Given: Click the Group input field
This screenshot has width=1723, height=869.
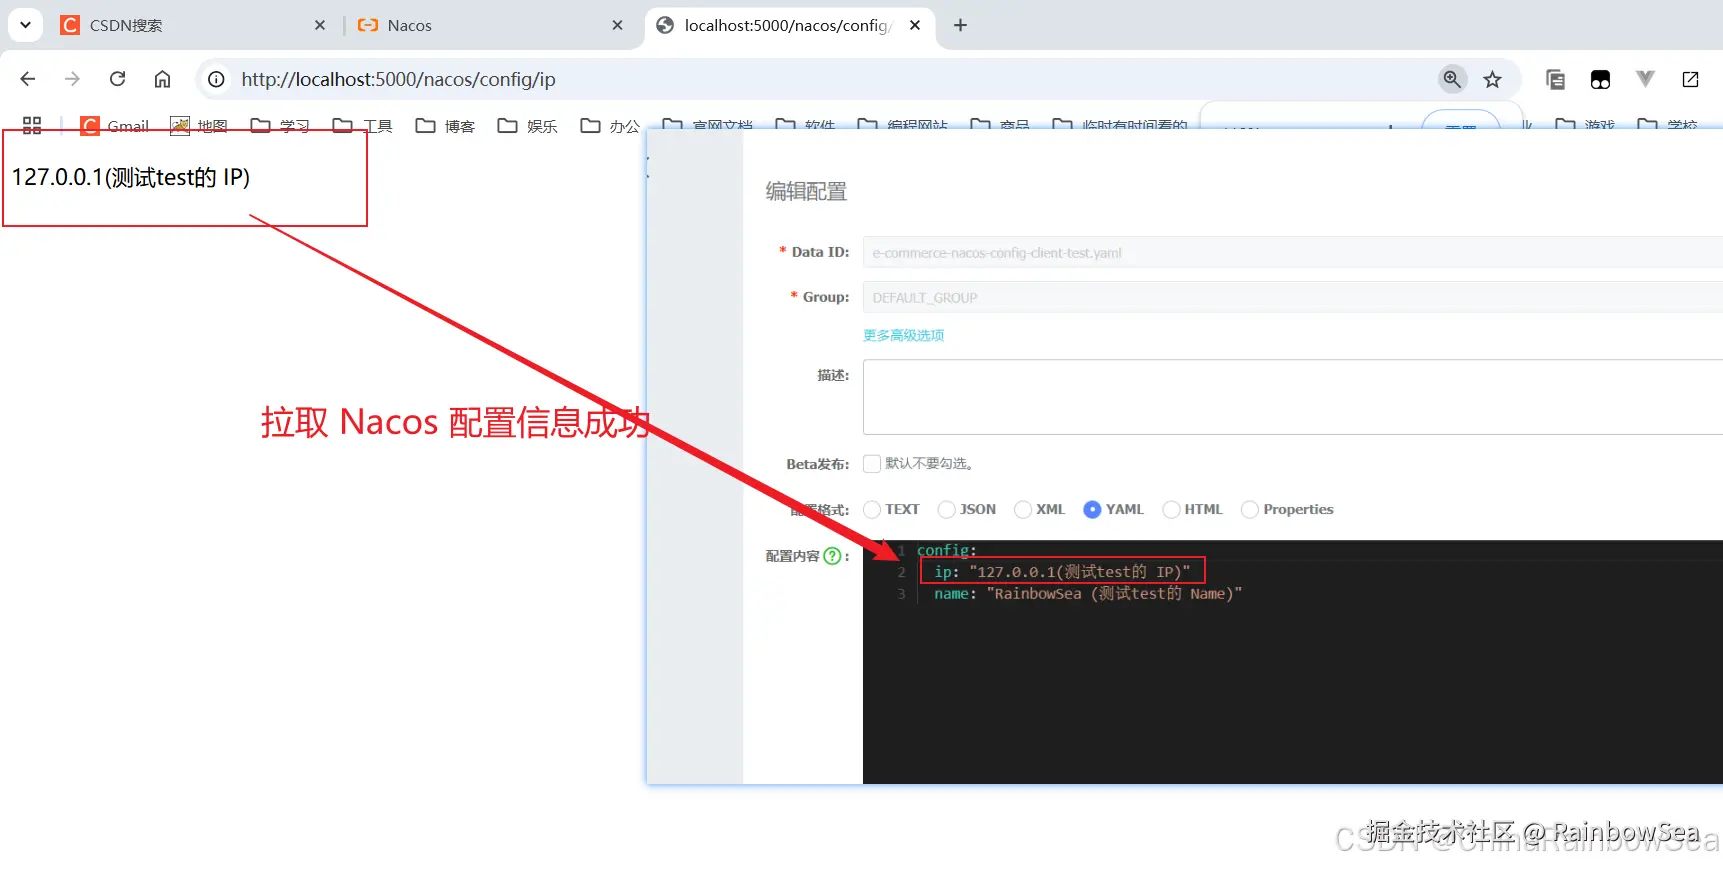Looking at the screenshot, I should coord(1293,297).
